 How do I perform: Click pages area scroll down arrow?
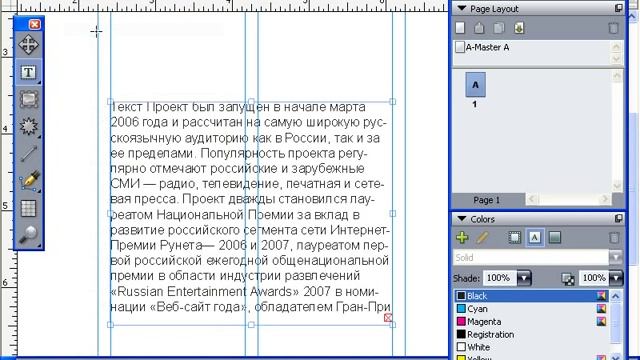tap(617, 186)
